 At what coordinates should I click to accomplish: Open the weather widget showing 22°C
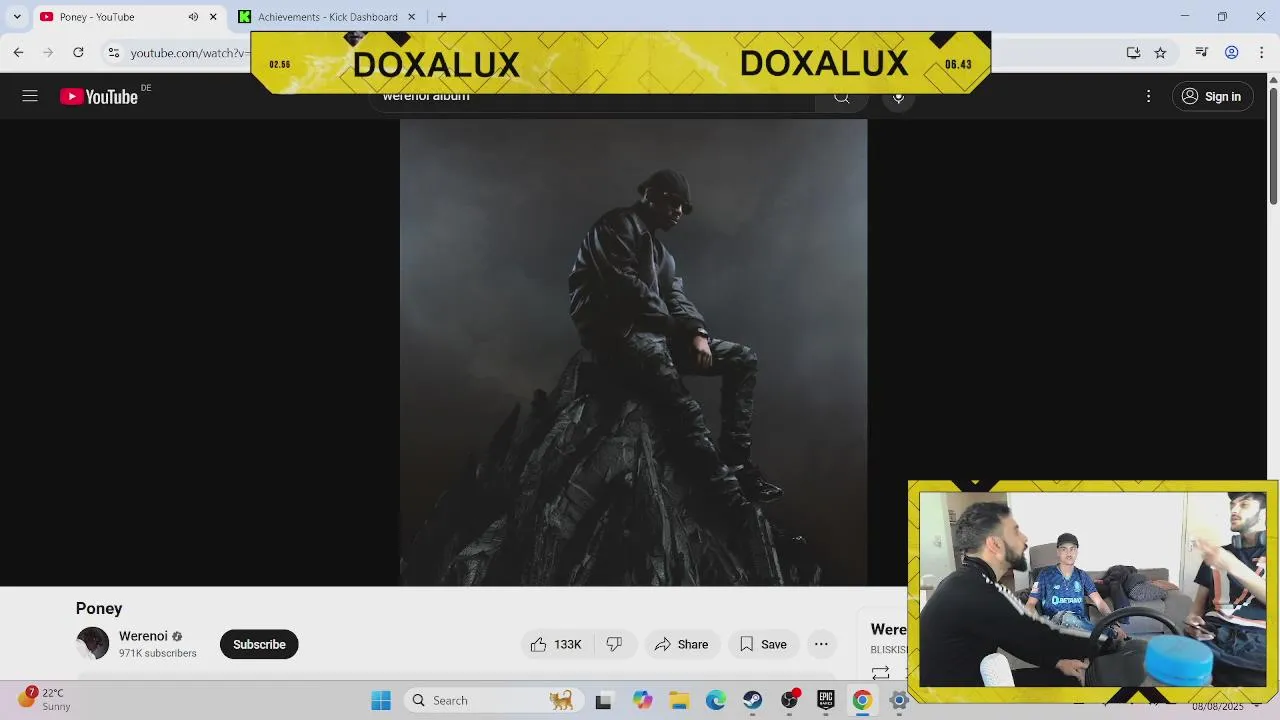[x=45, y=700]
